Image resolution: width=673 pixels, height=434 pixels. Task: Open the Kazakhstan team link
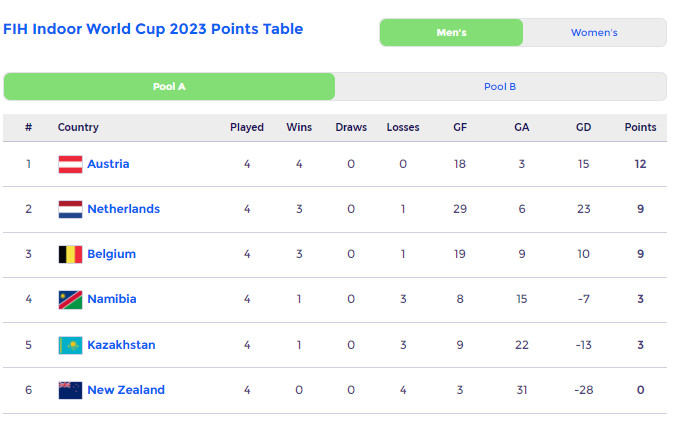121,345
